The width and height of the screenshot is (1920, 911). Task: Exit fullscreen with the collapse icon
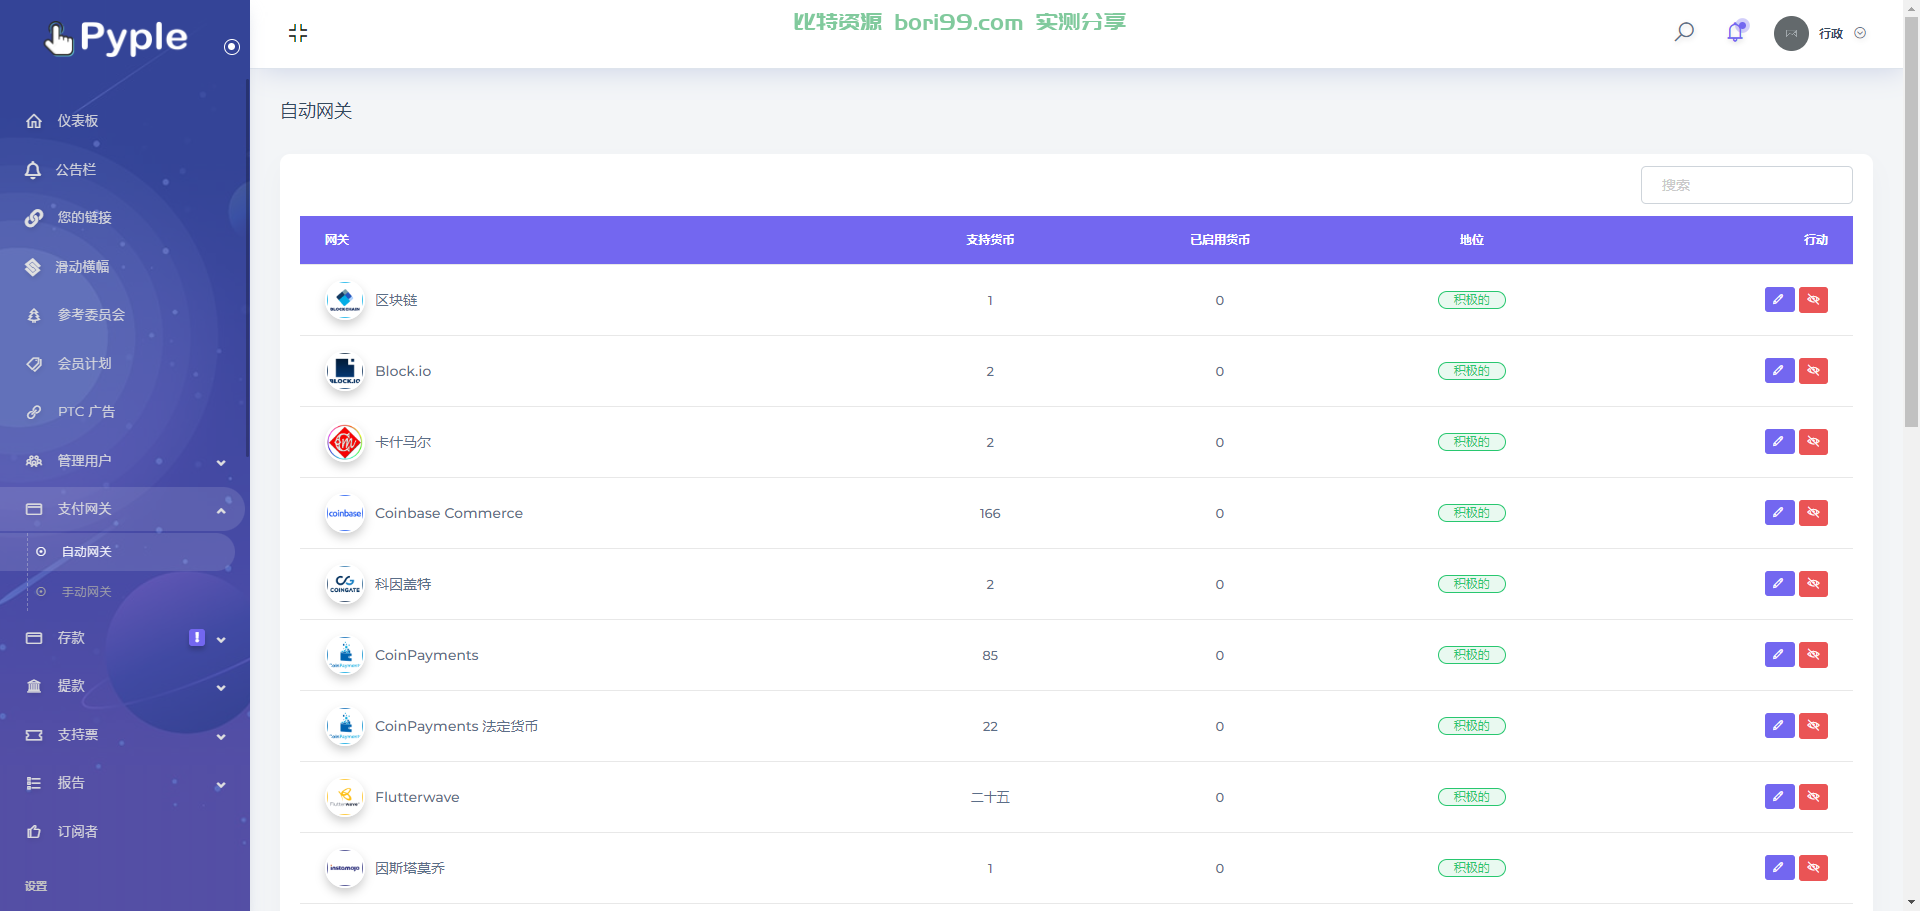(298, 33)
